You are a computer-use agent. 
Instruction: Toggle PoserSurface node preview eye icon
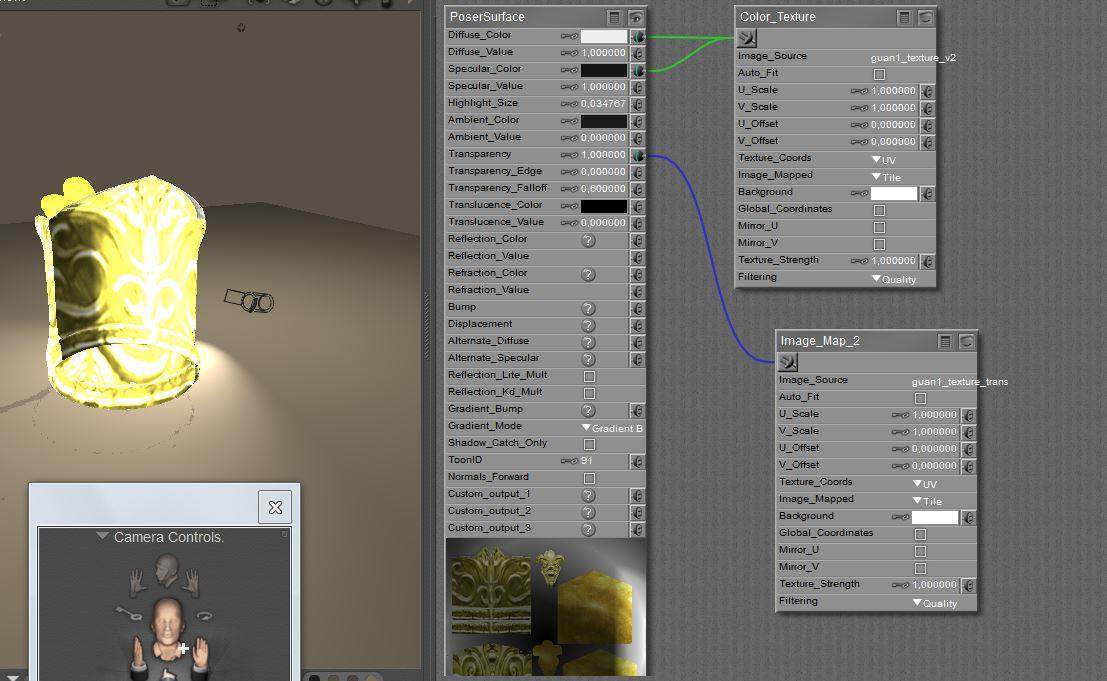click(x=636, y=17)
